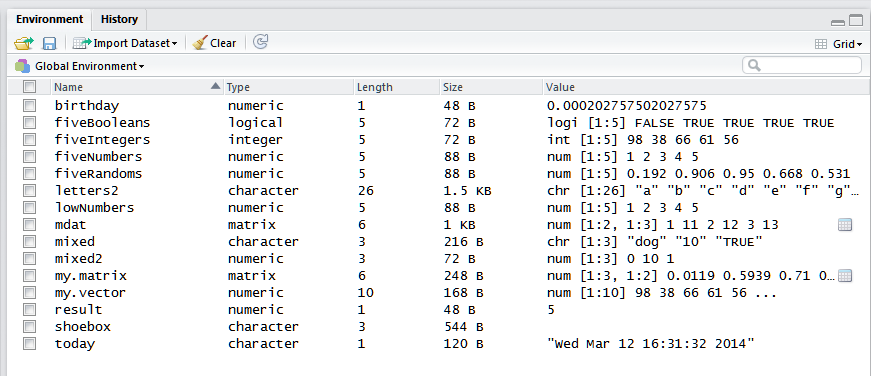Switch to the History tab
871x376 pixels.
click(119, 19)
